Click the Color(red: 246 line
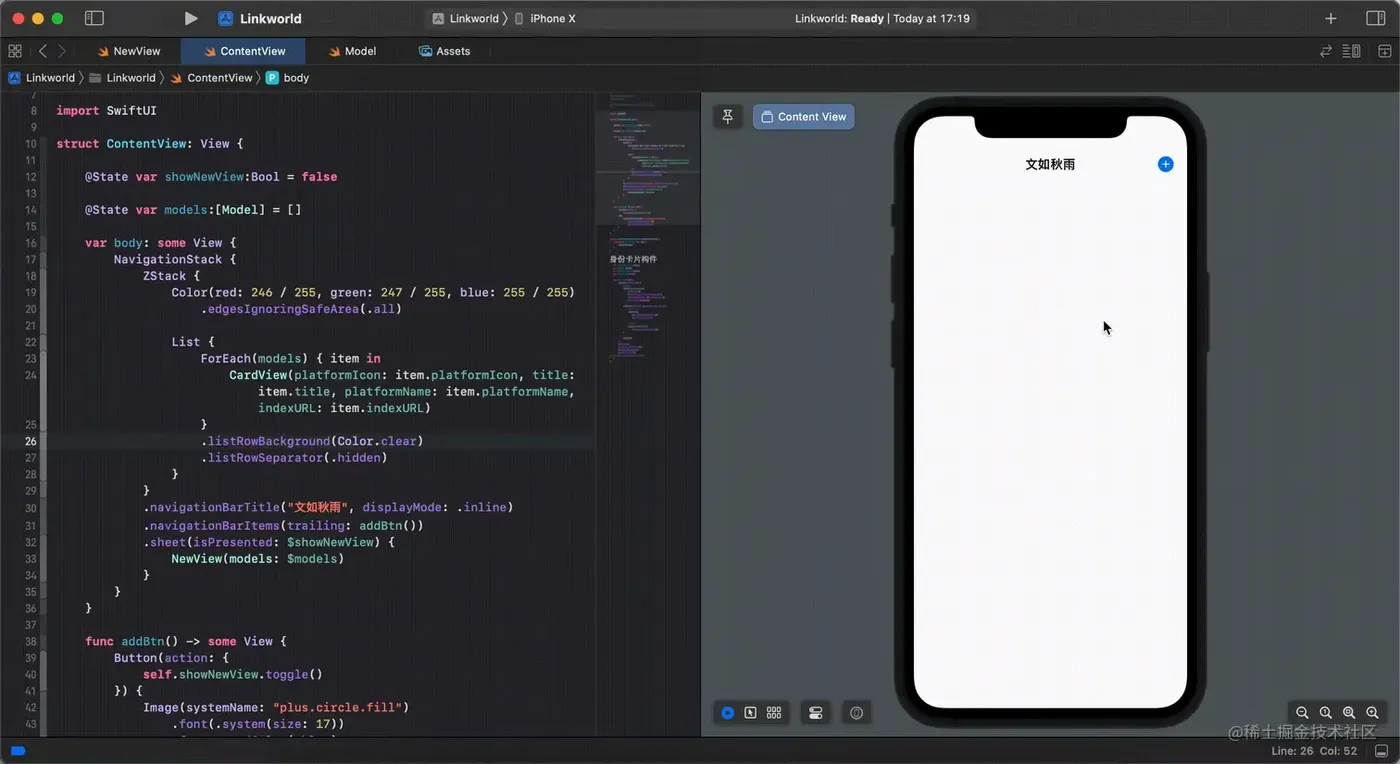1400x764 pixels. point(373,292)
